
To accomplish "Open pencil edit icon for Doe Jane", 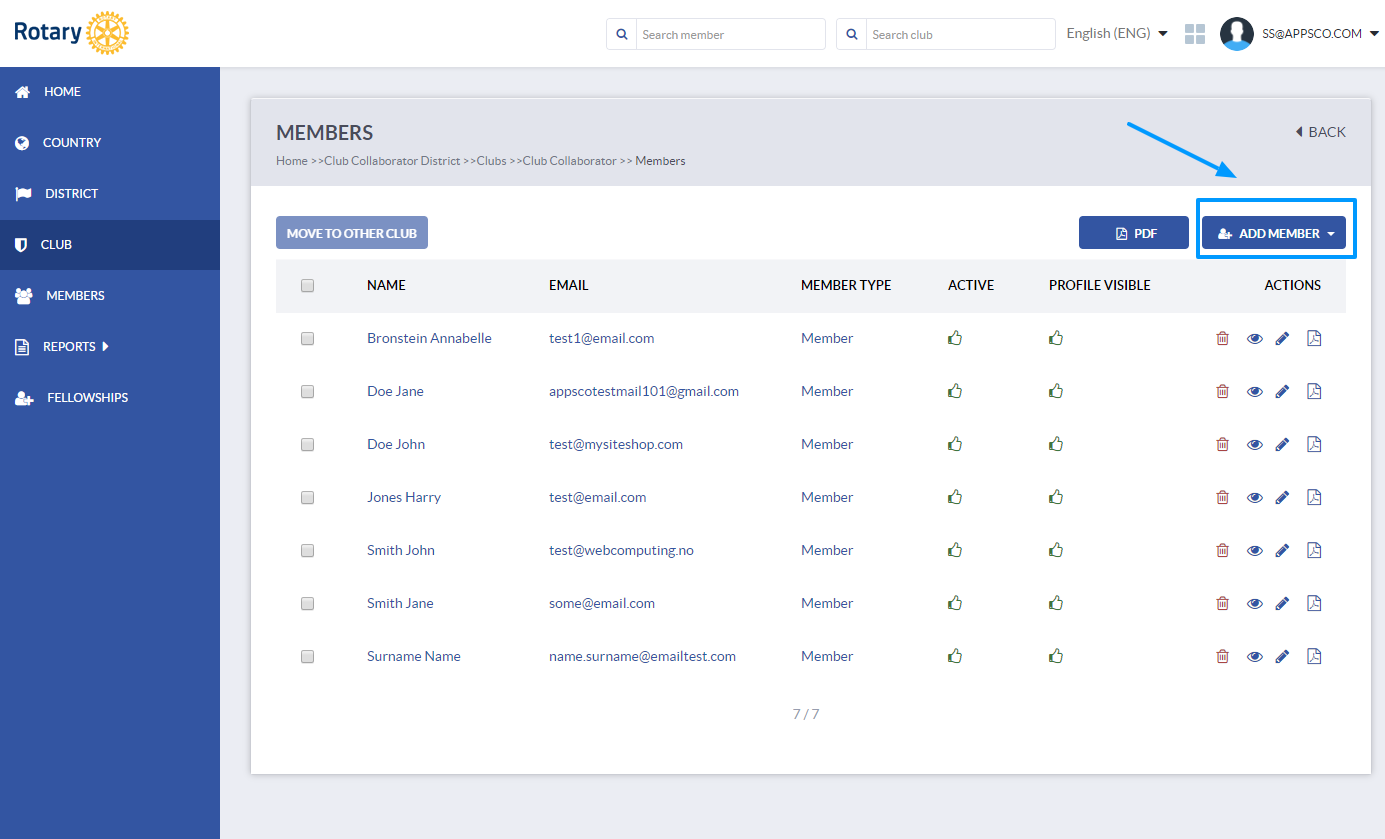I will click(1283, 391).
